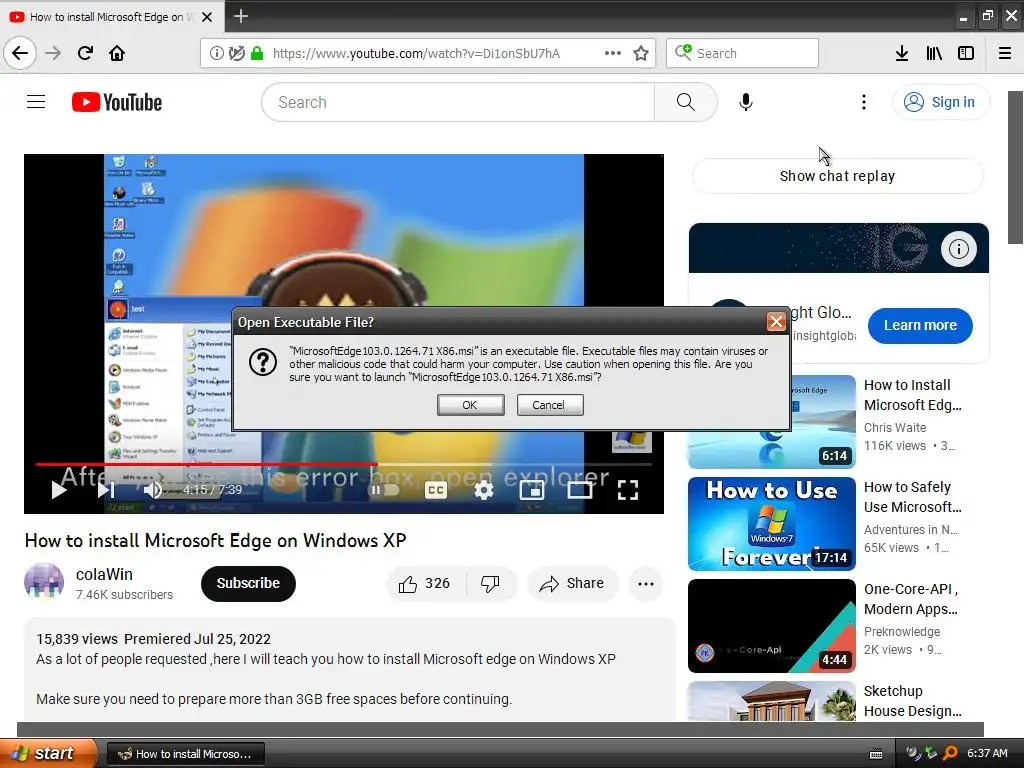1024x768 pixels.
Task: Show chat replay
Action: pos(837,176)
